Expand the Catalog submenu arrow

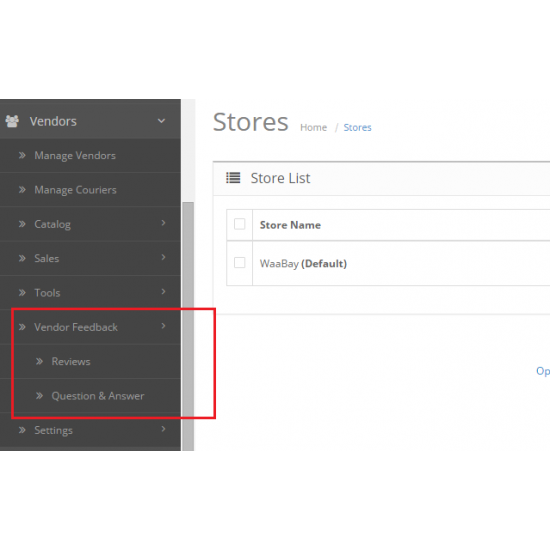pos(163,223)
